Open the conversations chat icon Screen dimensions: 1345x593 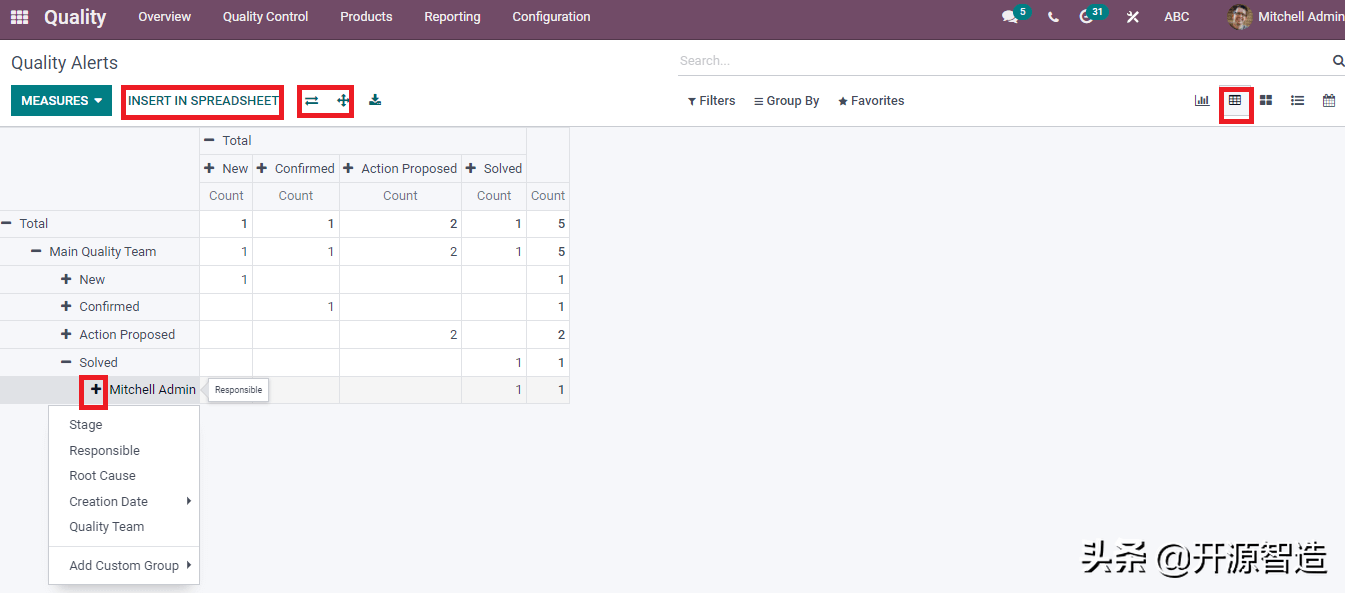(x=1010, y=17)
